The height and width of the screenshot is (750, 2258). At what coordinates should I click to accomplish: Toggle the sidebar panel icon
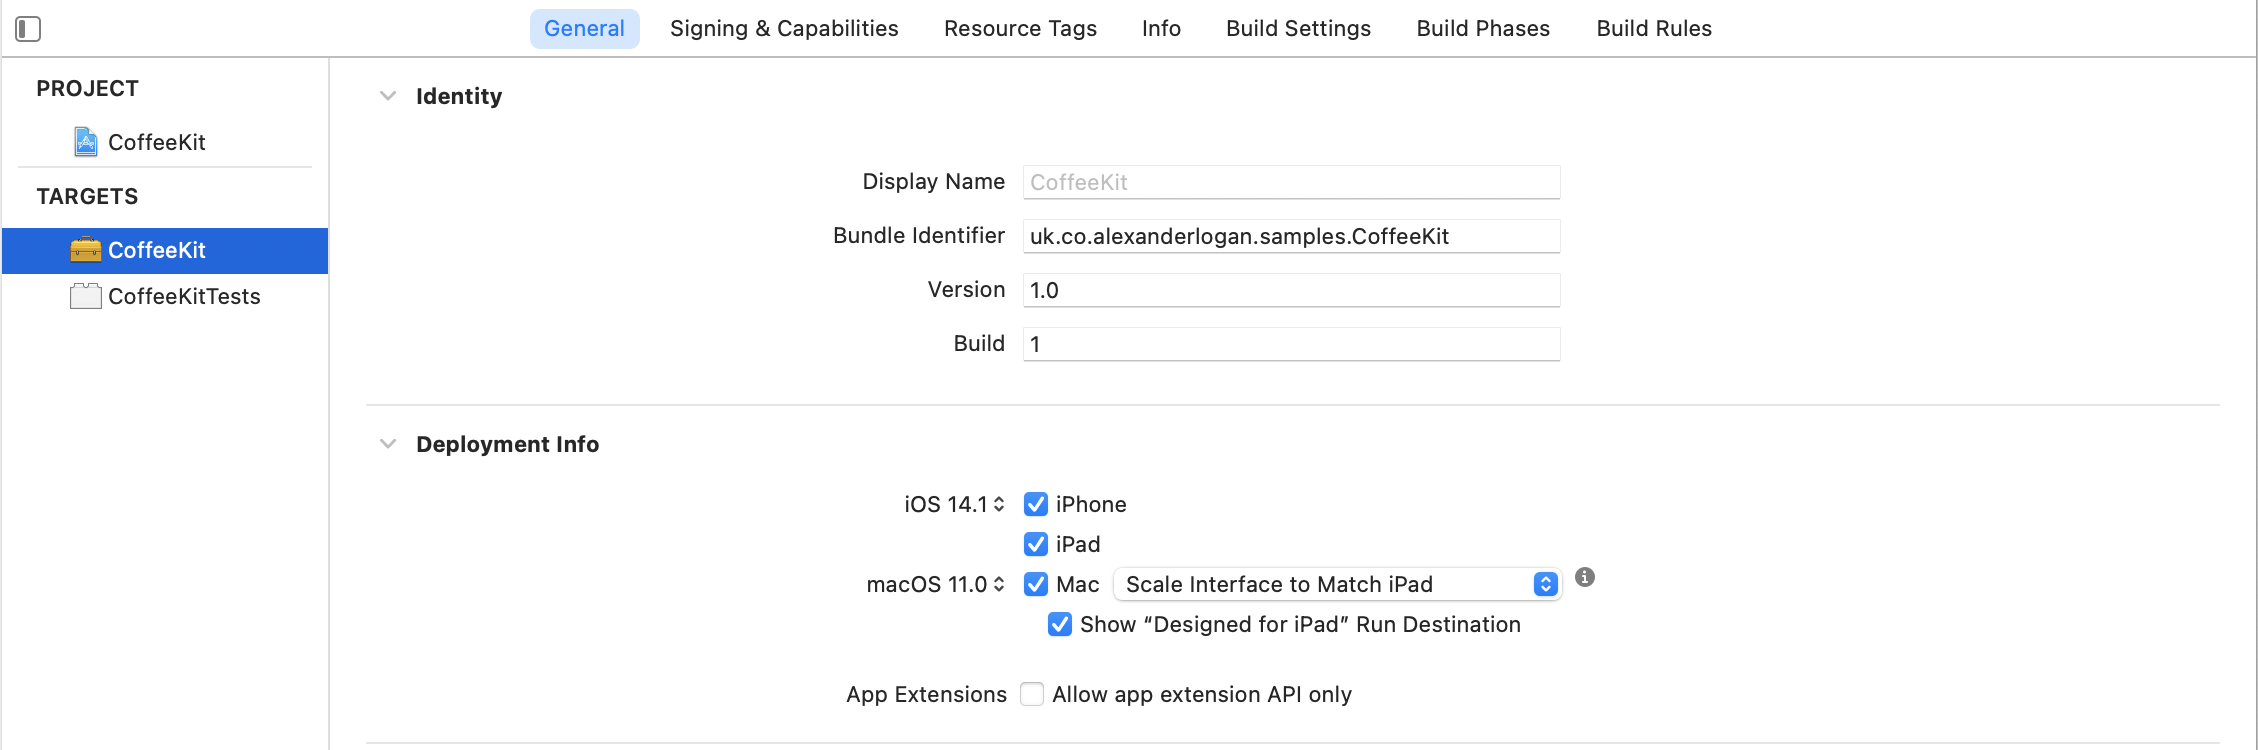coord(28,29)
